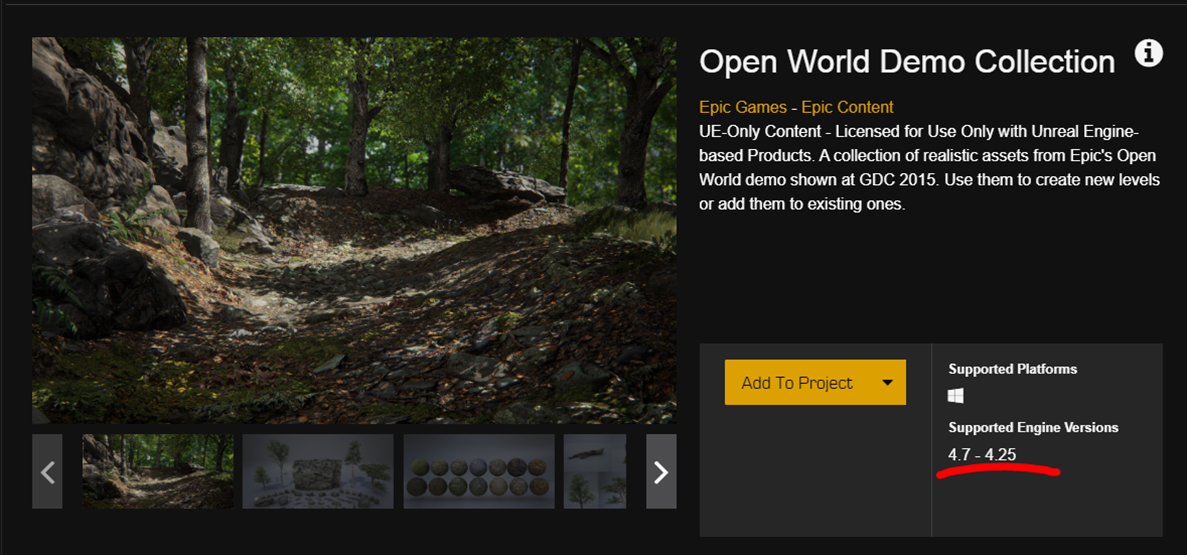The height and width of the screenshot is (555, 1187).
Task: Show next thumbnails with right arrow
Action: 661,472
